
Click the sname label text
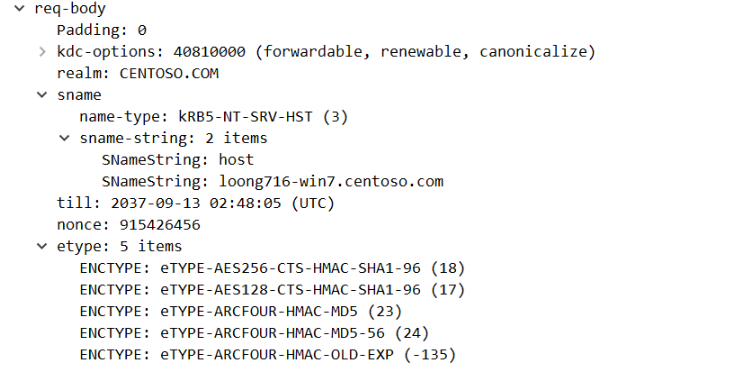coord(79,95)
